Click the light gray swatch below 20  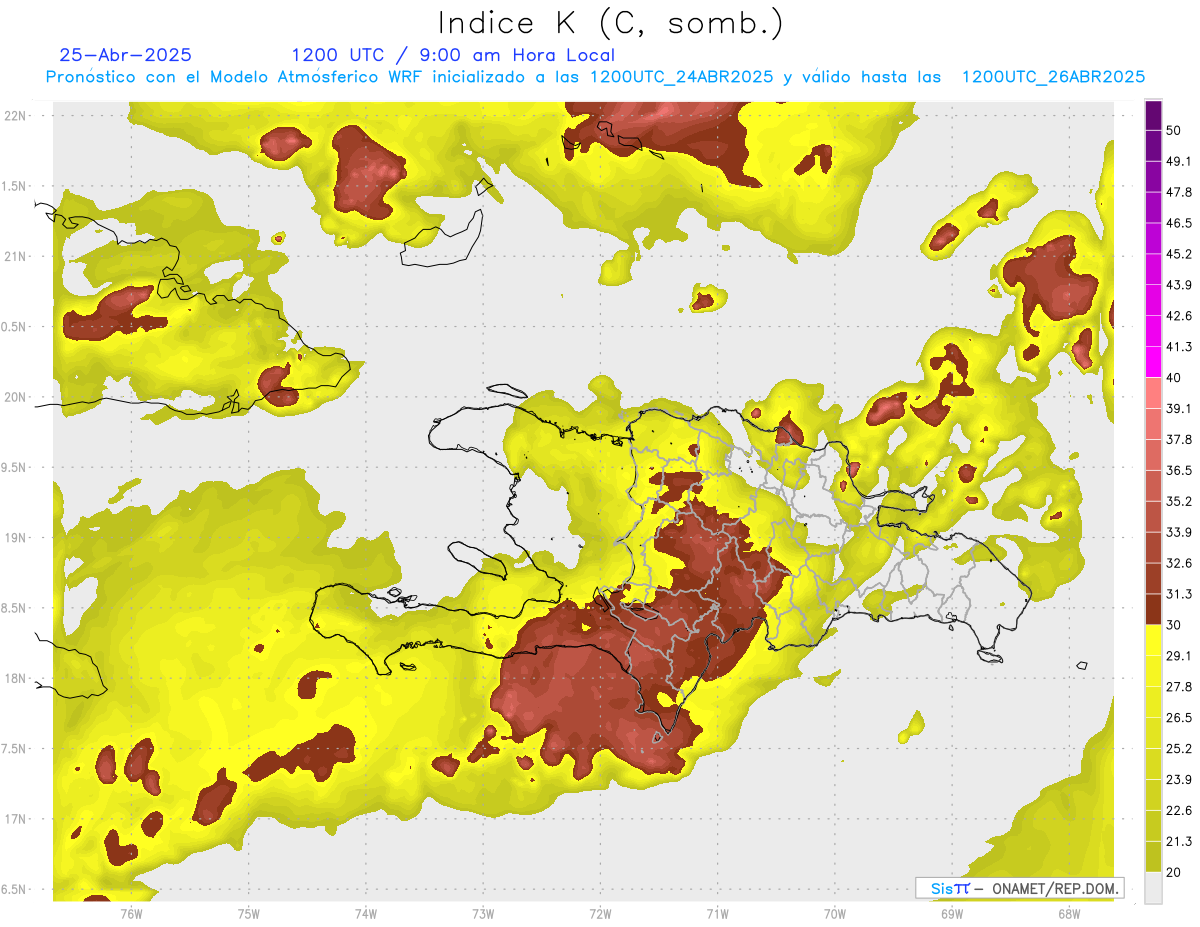tap(1153, 888)
